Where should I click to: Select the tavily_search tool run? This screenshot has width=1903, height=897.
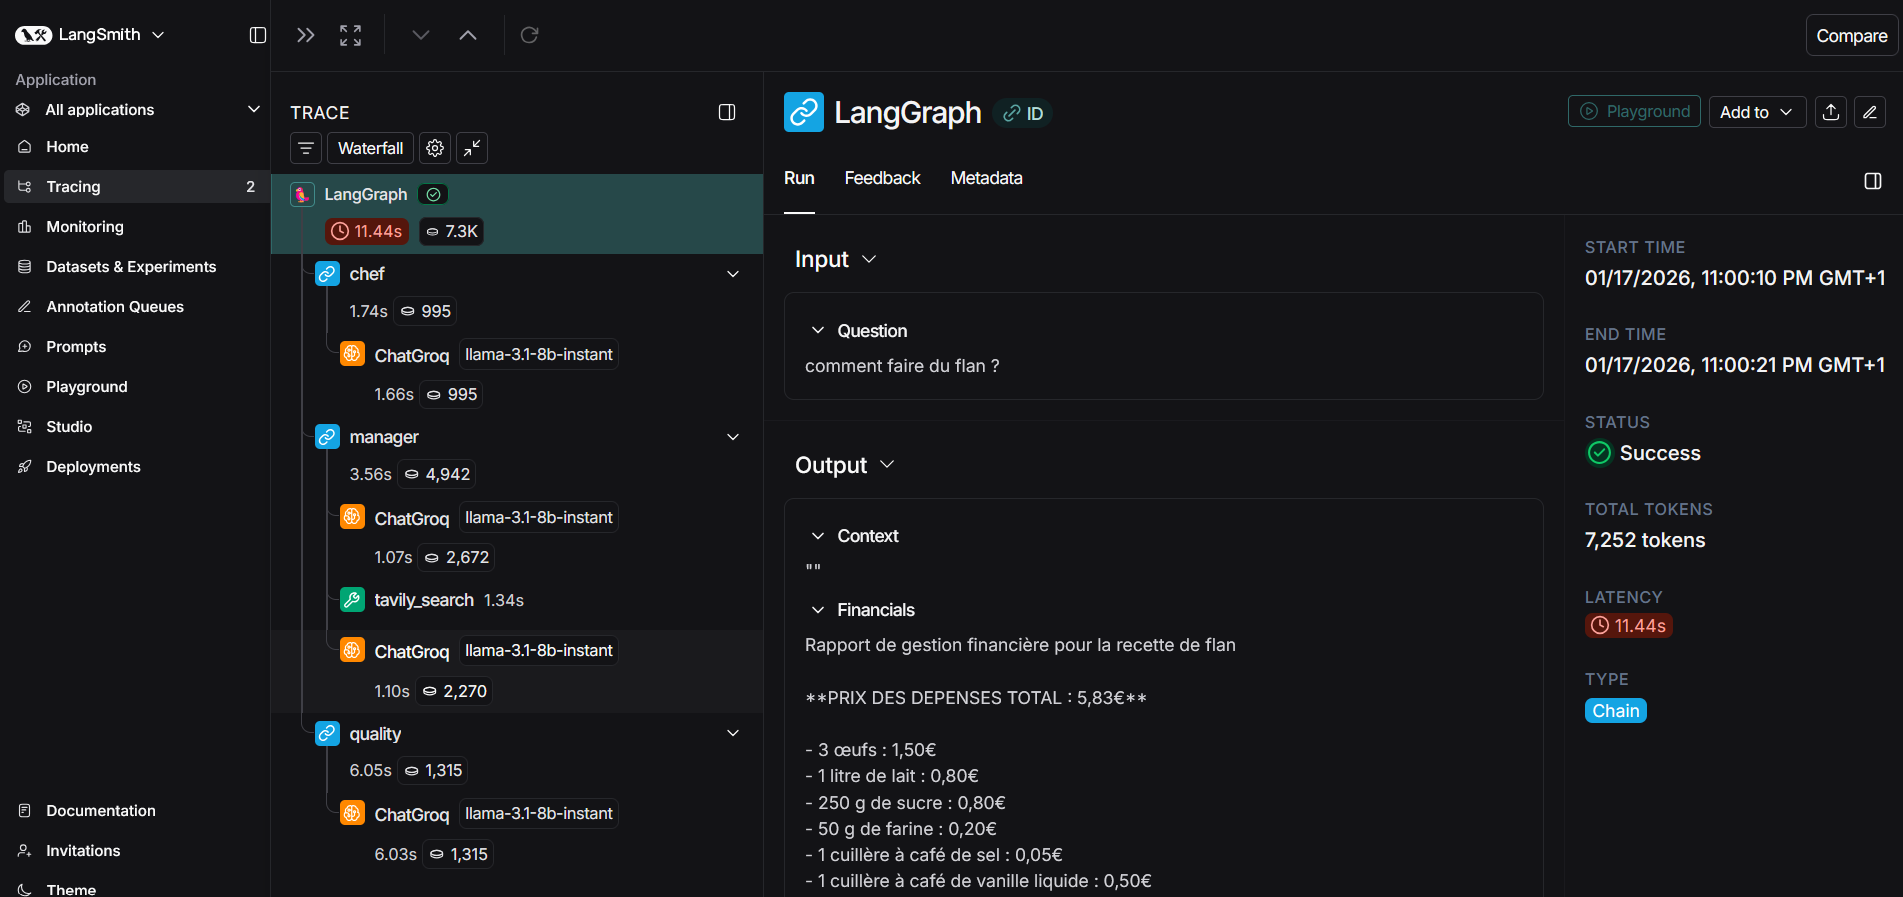click(424, 600)
